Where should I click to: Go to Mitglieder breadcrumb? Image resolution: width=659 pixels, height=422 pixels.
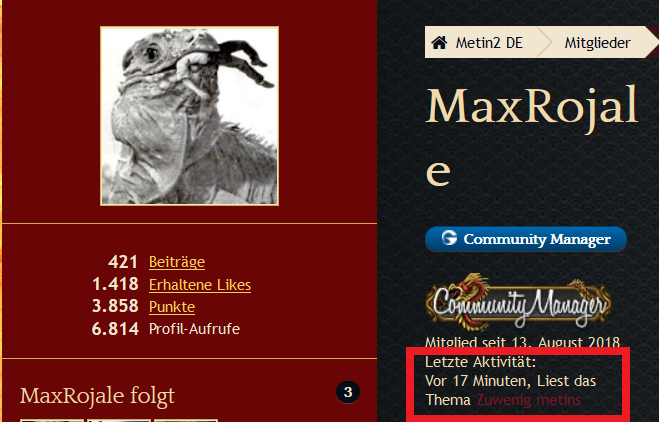(597, 43)
